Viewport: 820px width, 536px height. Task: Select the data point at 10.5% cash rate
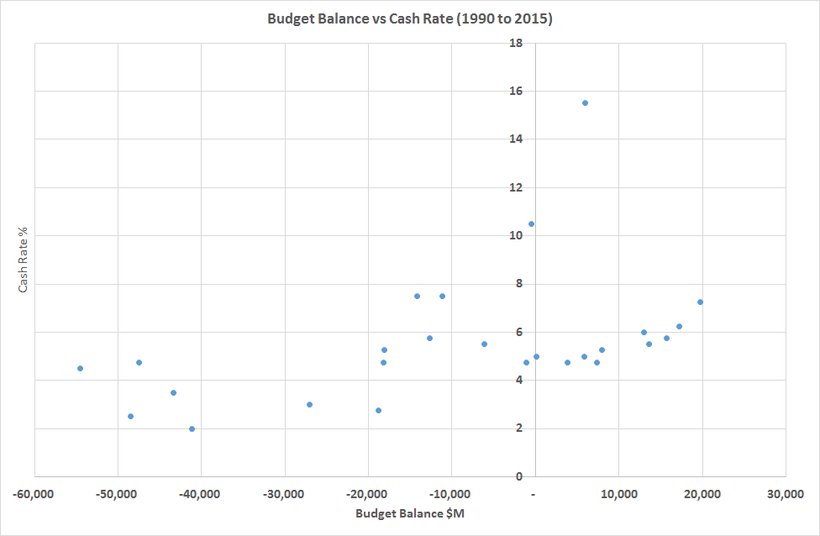click(531, 224)
